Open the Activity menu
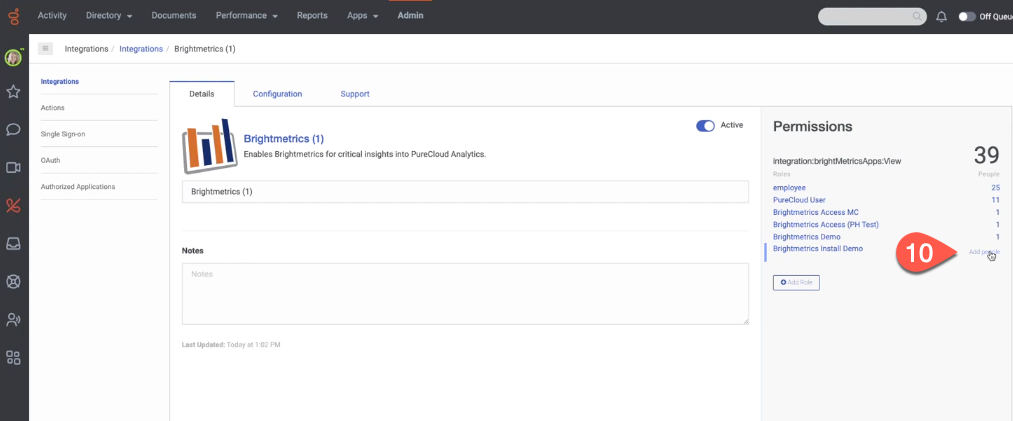The width and height of the screenshot is (1013, 421). point(52,15)
